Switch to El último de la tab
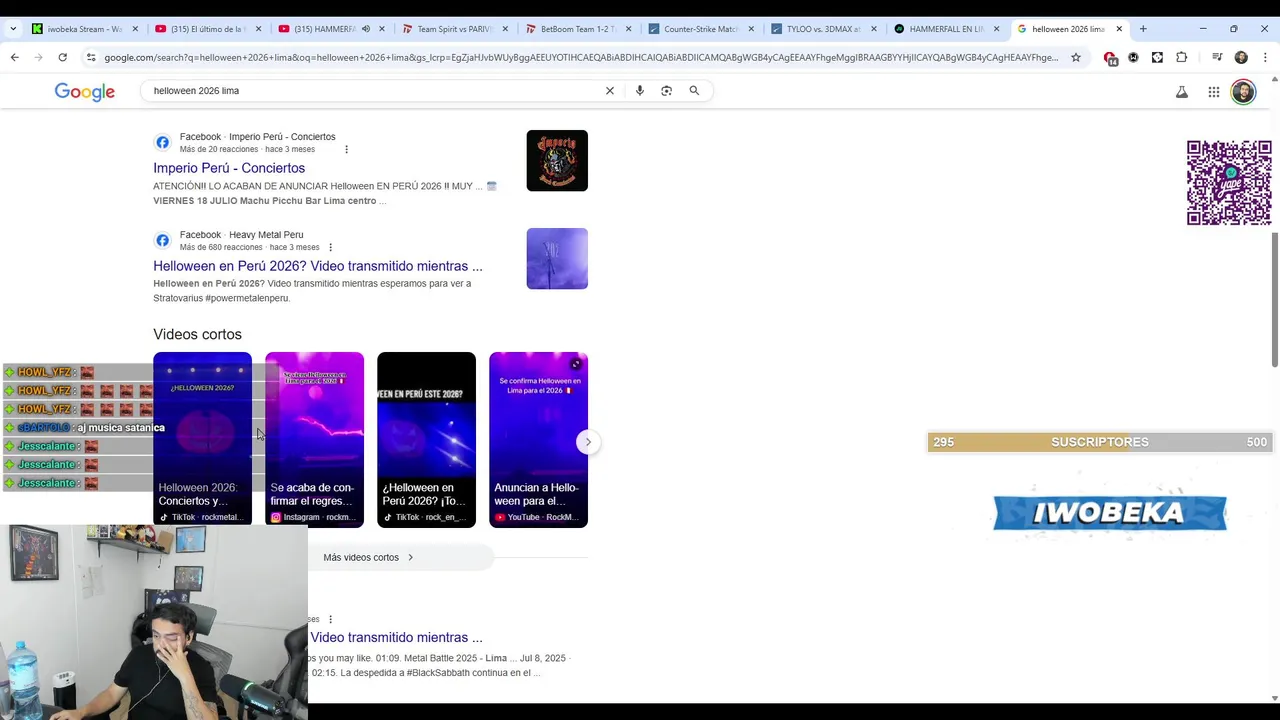1280x720 pixels. 206,29
